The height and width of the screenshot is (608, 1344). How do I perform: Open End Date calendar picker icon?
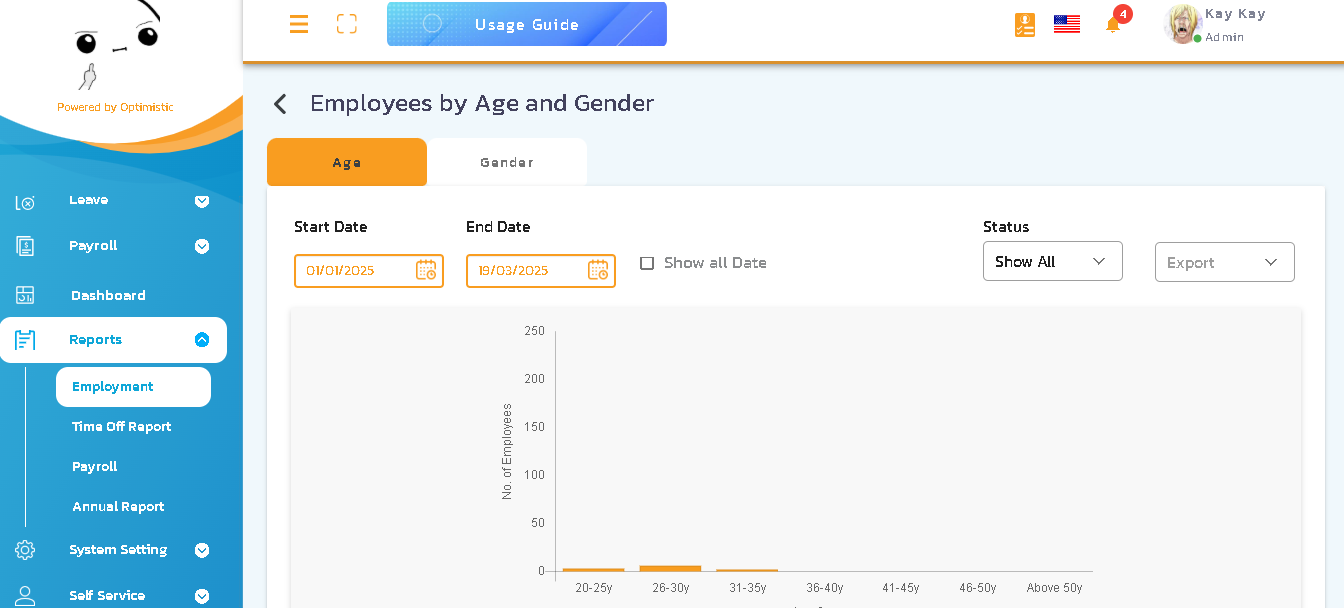point(598,270)
